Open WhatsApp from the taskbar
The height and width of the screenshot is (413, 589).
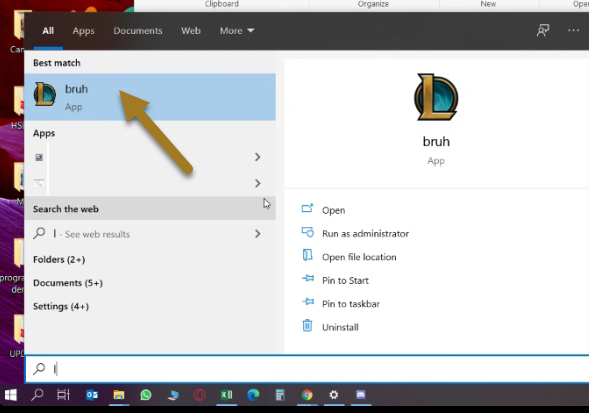146,395
